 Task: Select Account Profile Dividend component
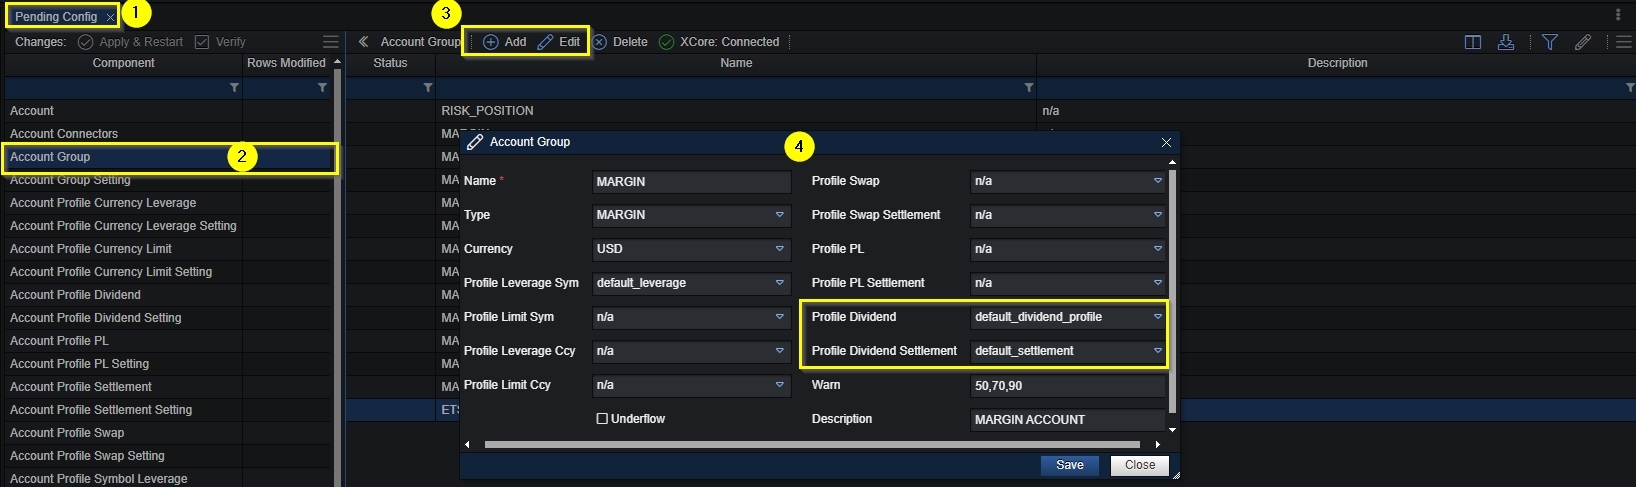(167, 295)
